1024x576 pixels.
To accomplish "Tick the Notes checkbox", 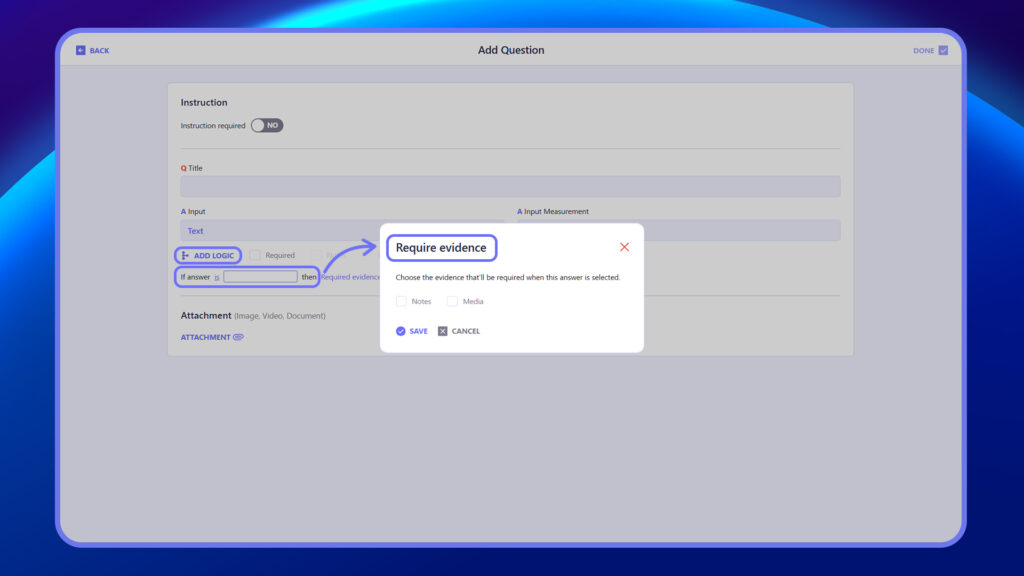I will [x=401, y=301].
